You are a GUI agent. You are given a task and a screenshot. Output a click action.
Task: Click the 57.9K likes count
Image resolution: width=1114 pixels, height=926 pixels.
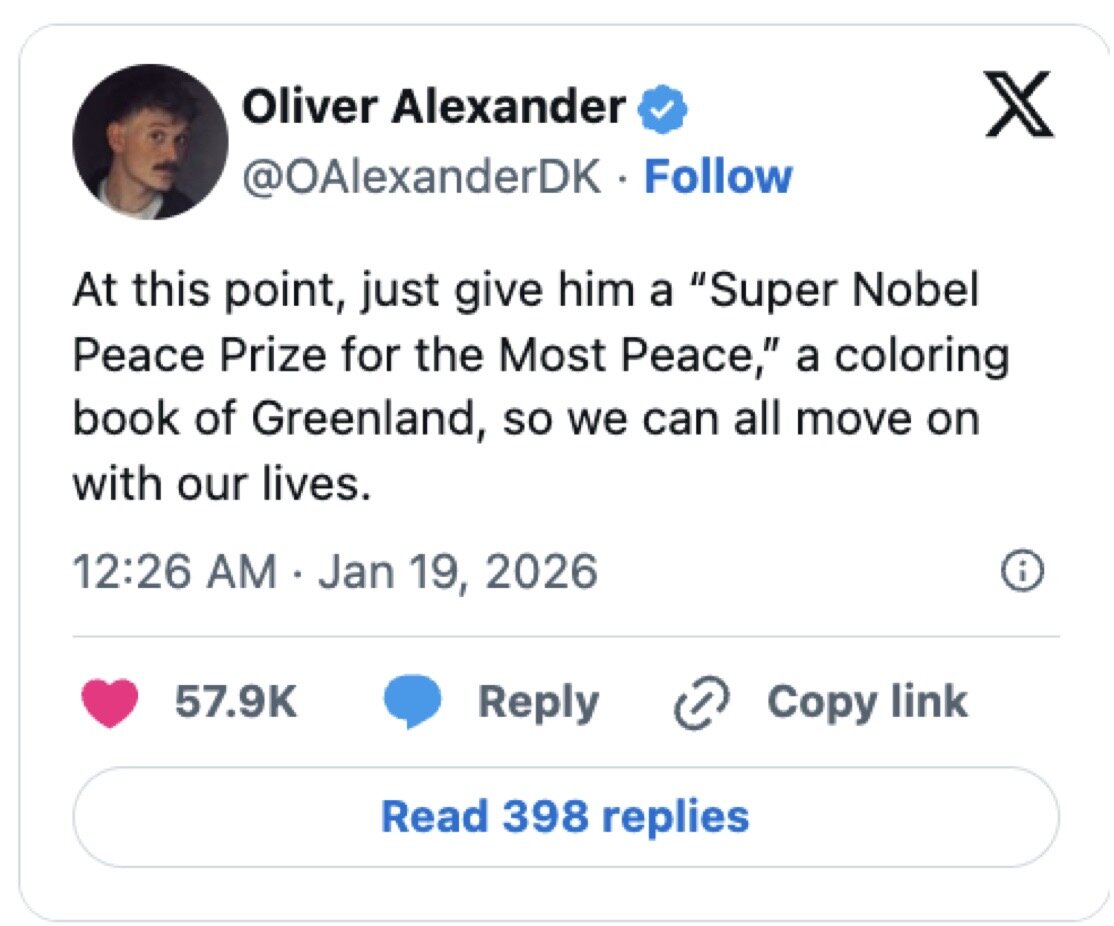[x=236, y=702]
